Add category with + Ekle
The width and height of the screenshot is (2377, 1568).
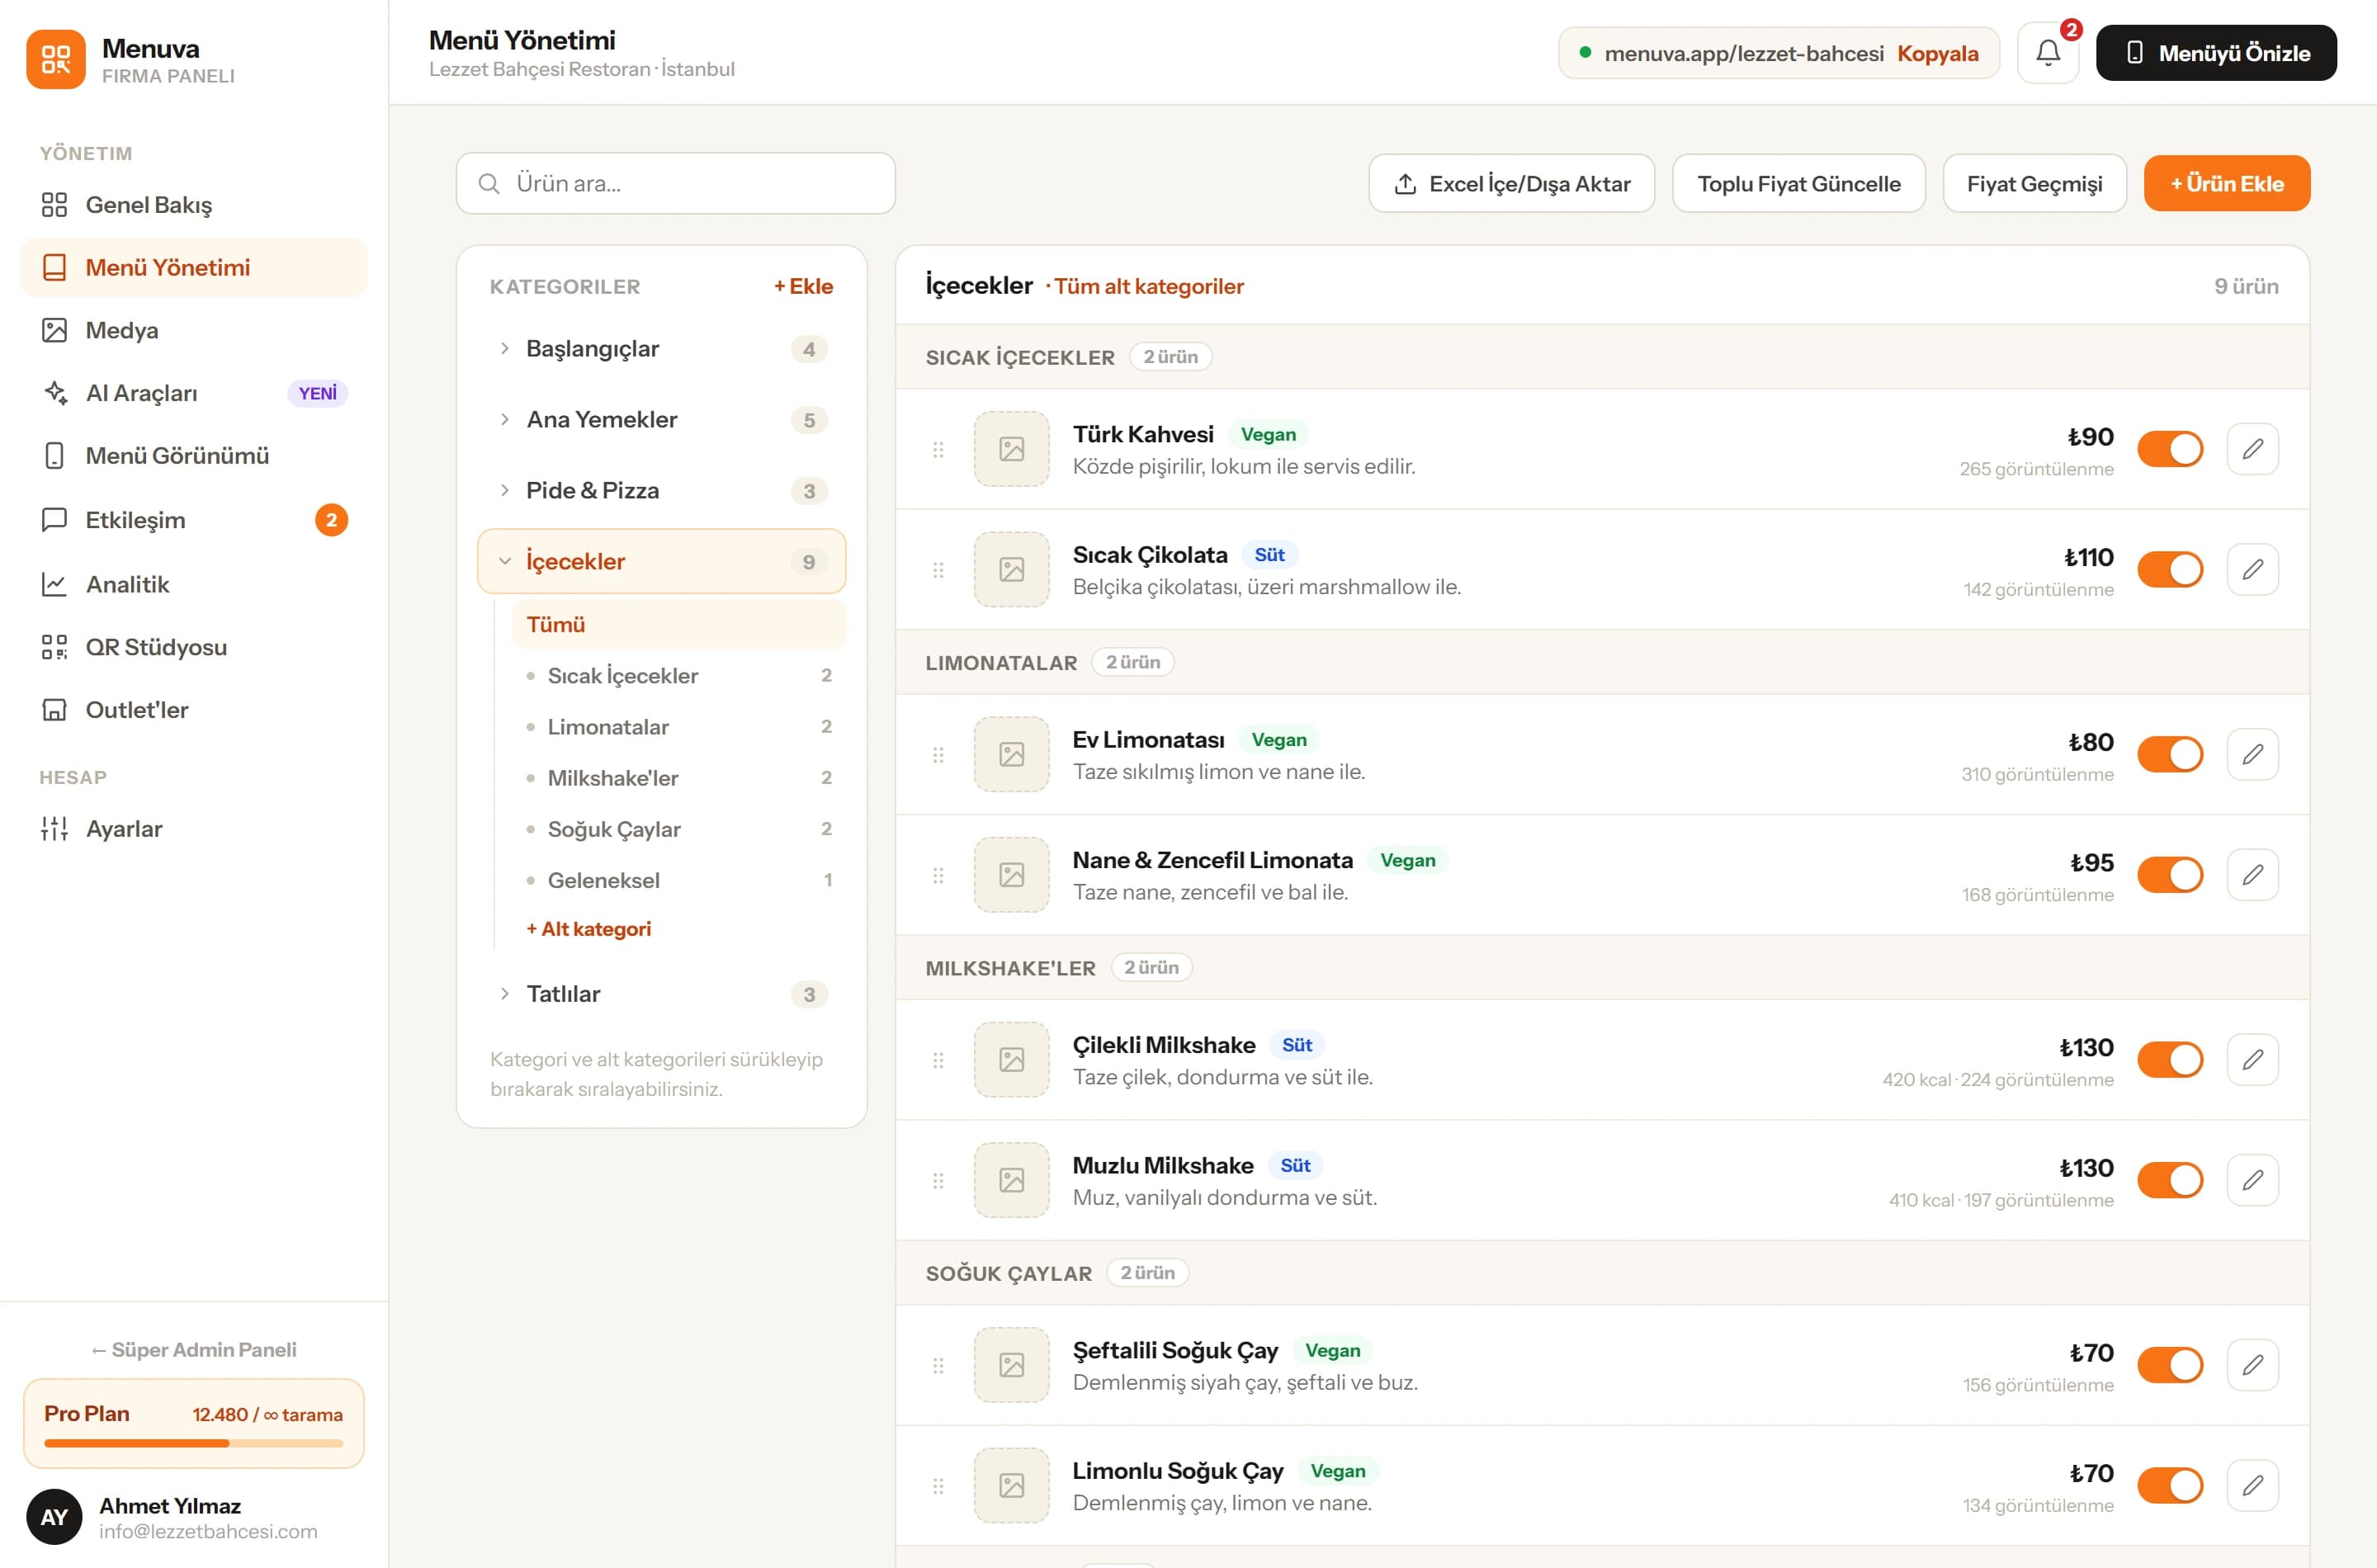[x=803, y=286]
